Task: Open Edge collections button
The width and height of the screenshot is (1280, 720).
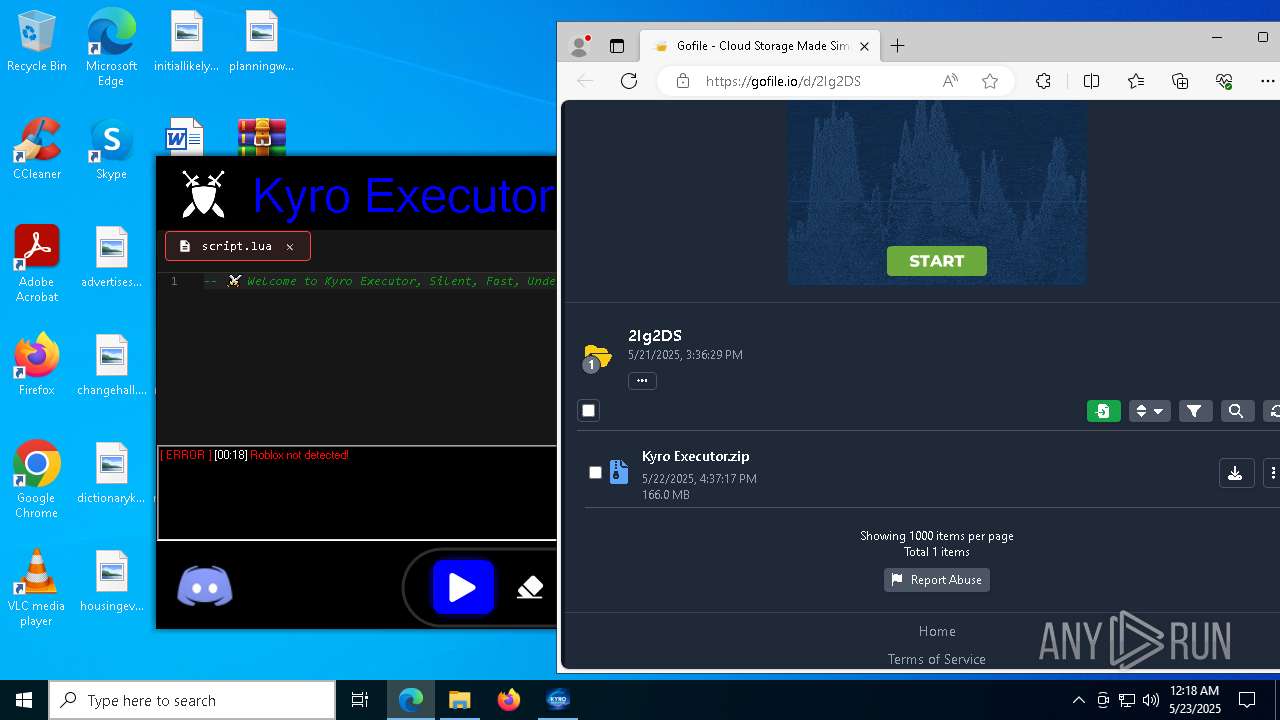Action: pos(1180,81)
